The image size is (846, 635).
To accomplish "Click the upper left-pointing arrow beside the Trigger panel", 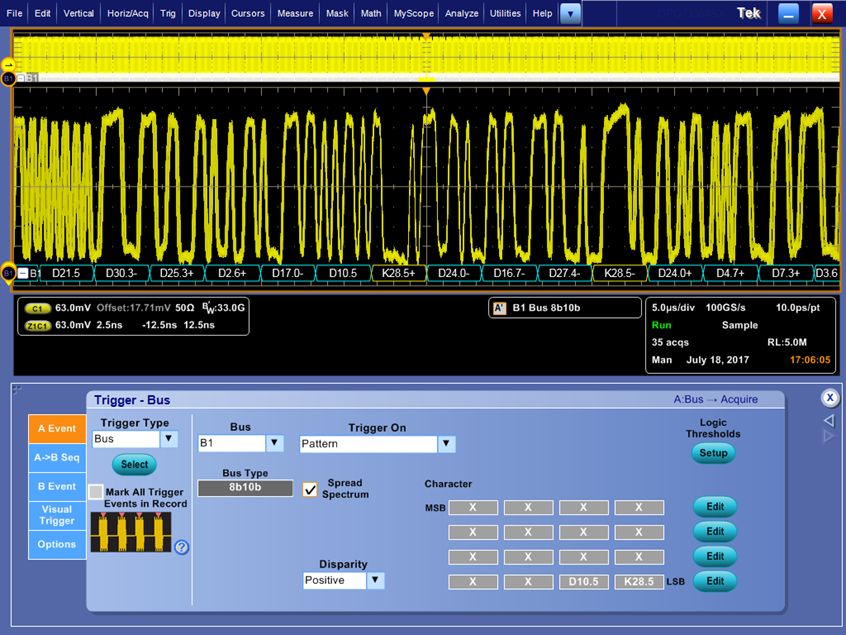I will tap(828, 421).
